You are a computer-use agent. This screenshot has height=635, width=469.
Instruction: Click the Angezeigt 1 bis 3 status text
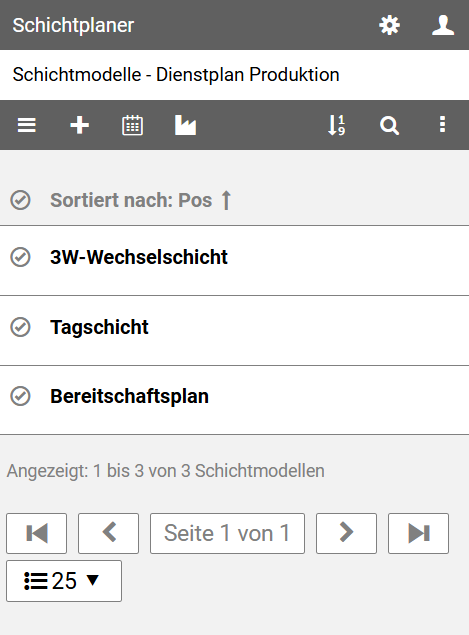[x=166, y=471]
